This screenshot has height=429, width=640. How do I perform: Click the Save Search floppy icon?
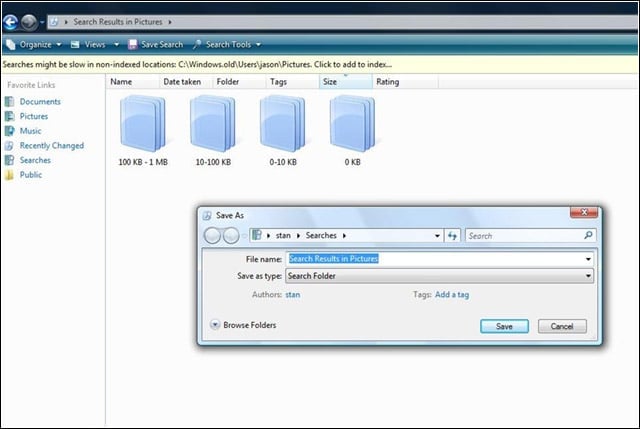pos(132,44)
